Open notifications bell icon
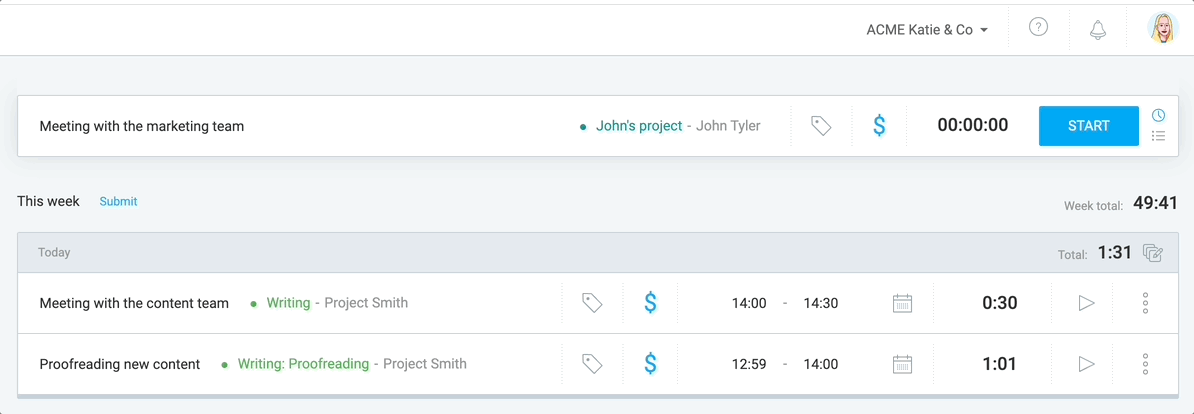The image size is (1194, 414). (x=1097, y=30)
